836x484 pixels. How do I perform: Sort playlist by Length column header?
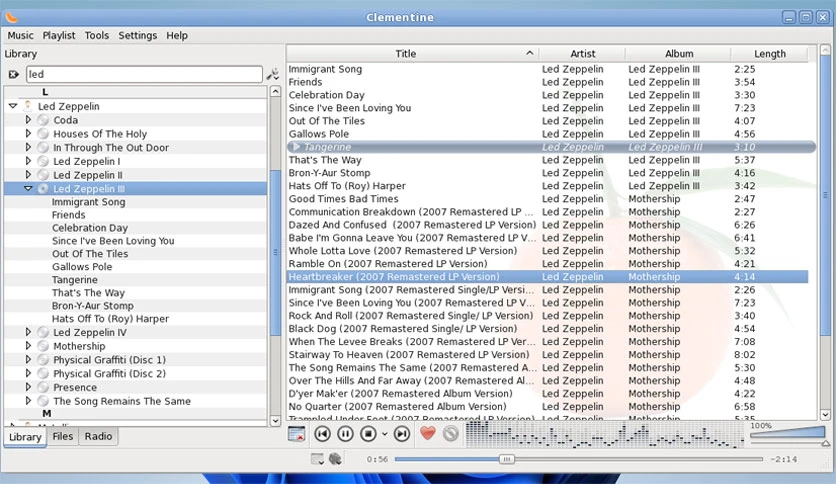coord(770,54)
